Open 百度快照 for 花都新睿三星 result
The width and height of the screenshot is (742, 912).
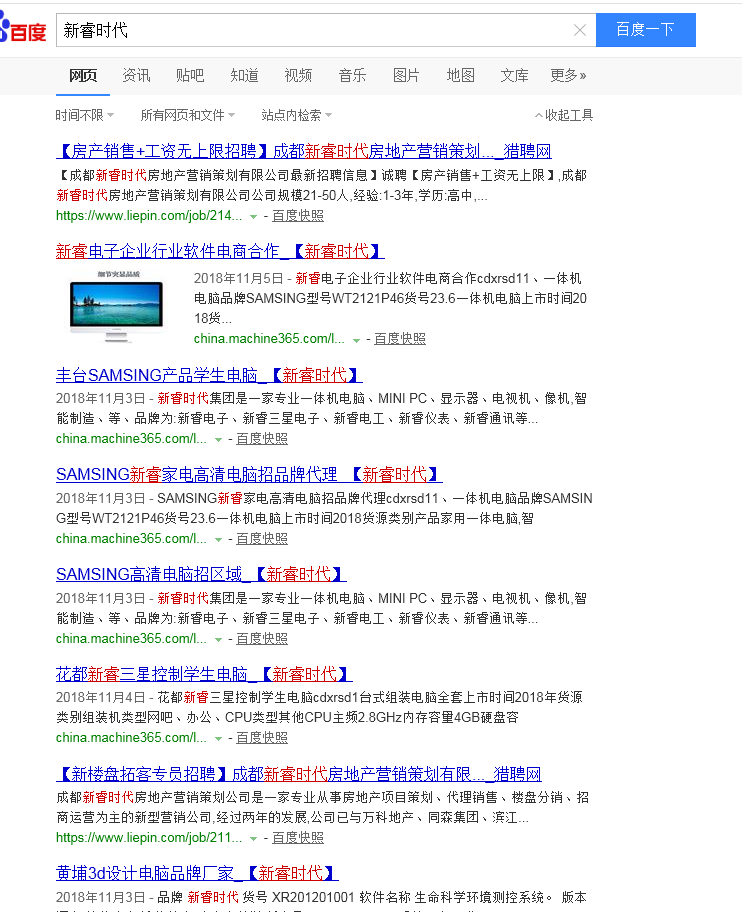pyautogui.click(x=262, y=738)
